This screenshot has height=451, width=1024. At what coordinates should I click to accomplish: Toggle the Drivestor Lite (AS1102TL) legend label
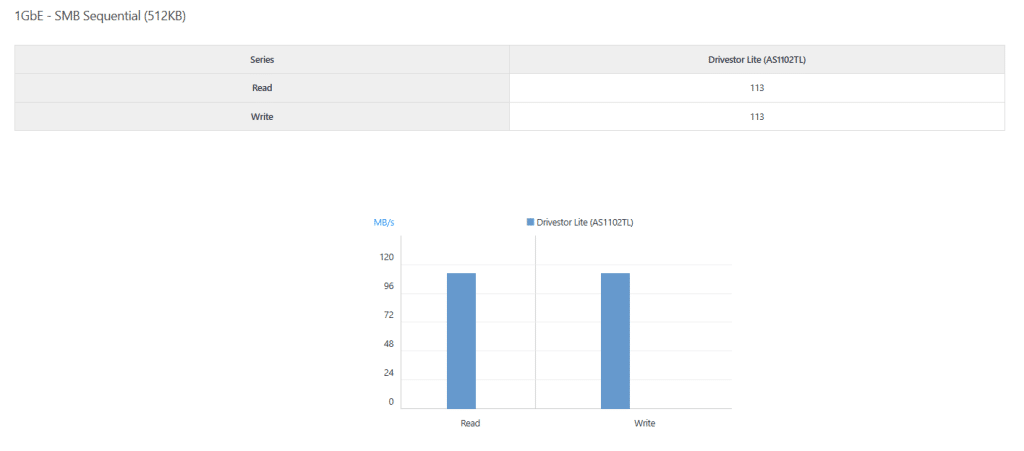[x=585, y=222]
